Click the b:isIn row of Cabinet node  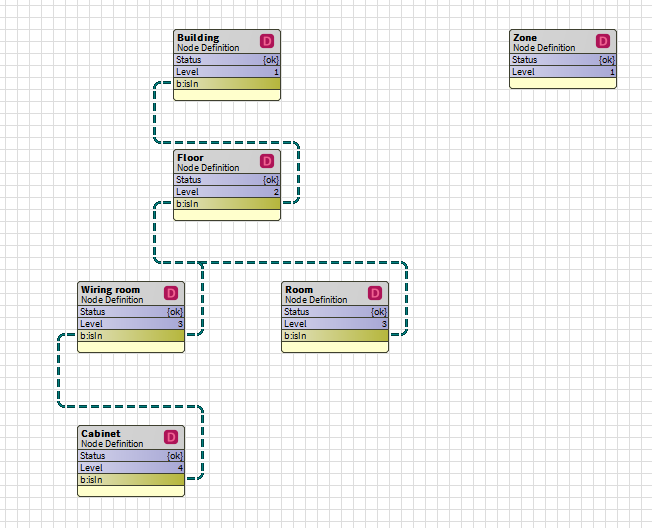coord(131,480)
